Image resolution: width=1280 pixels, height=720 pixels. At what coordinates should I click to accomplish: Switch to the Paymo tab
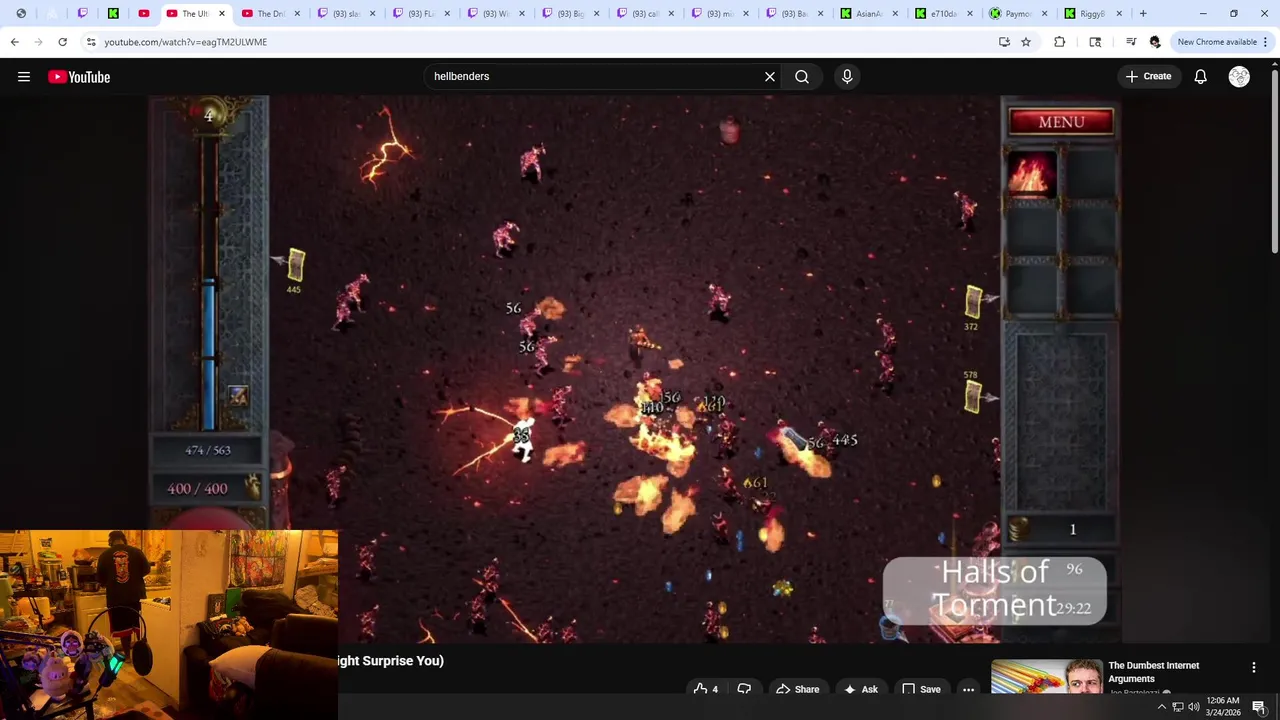1018,14
